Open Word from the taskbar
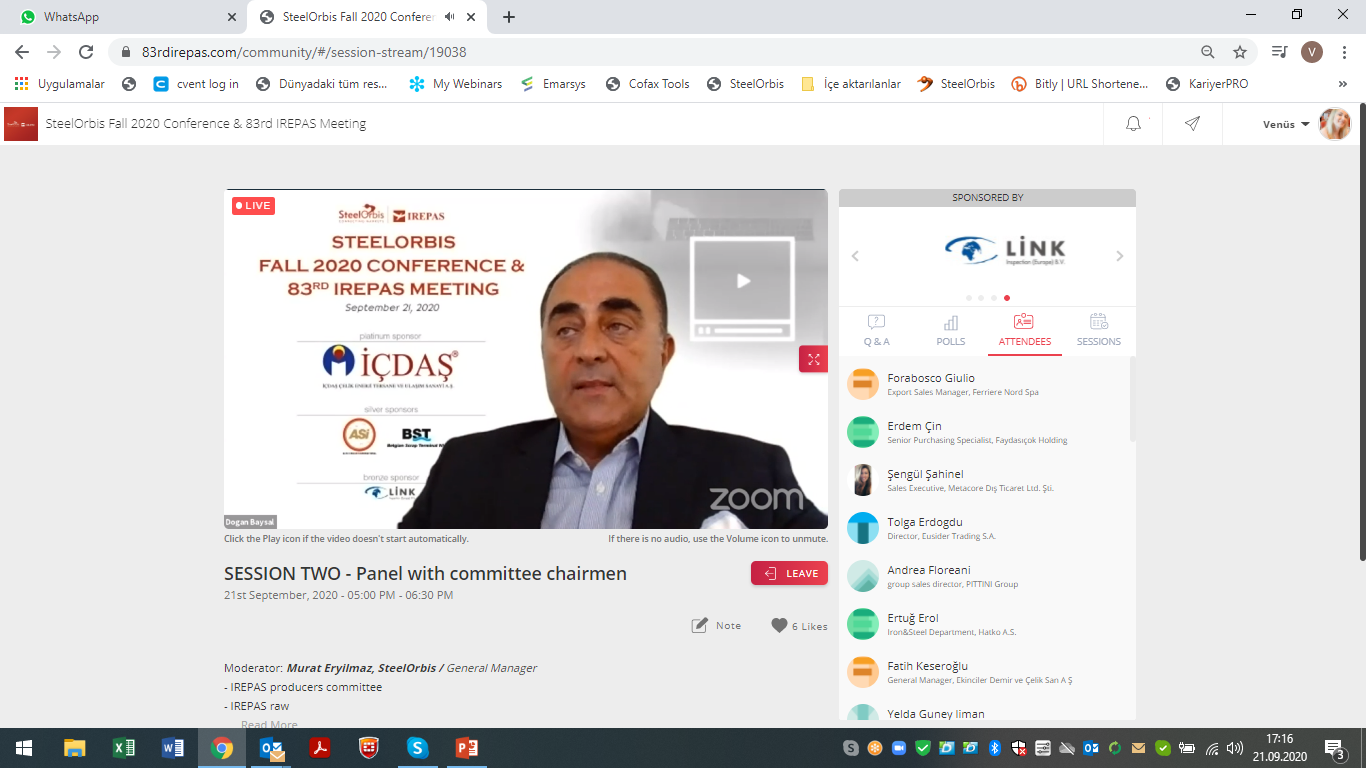This screenshot has width=1366, height=768. (x=173, y=748)
